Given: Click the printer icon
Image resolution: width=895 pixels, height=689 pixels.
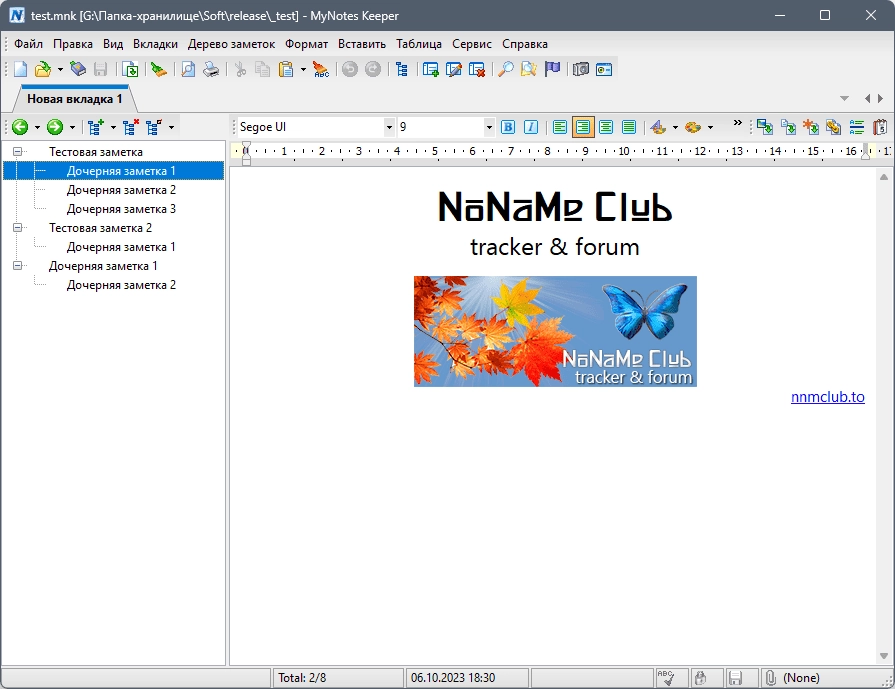Looking at the screenshot, I should tap(211, 69).
